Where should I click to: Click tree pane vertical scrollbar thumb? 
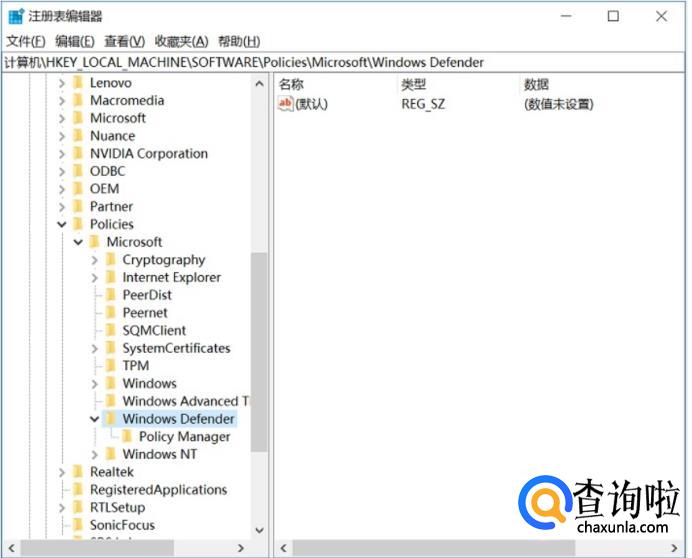(x=260, y=352)
